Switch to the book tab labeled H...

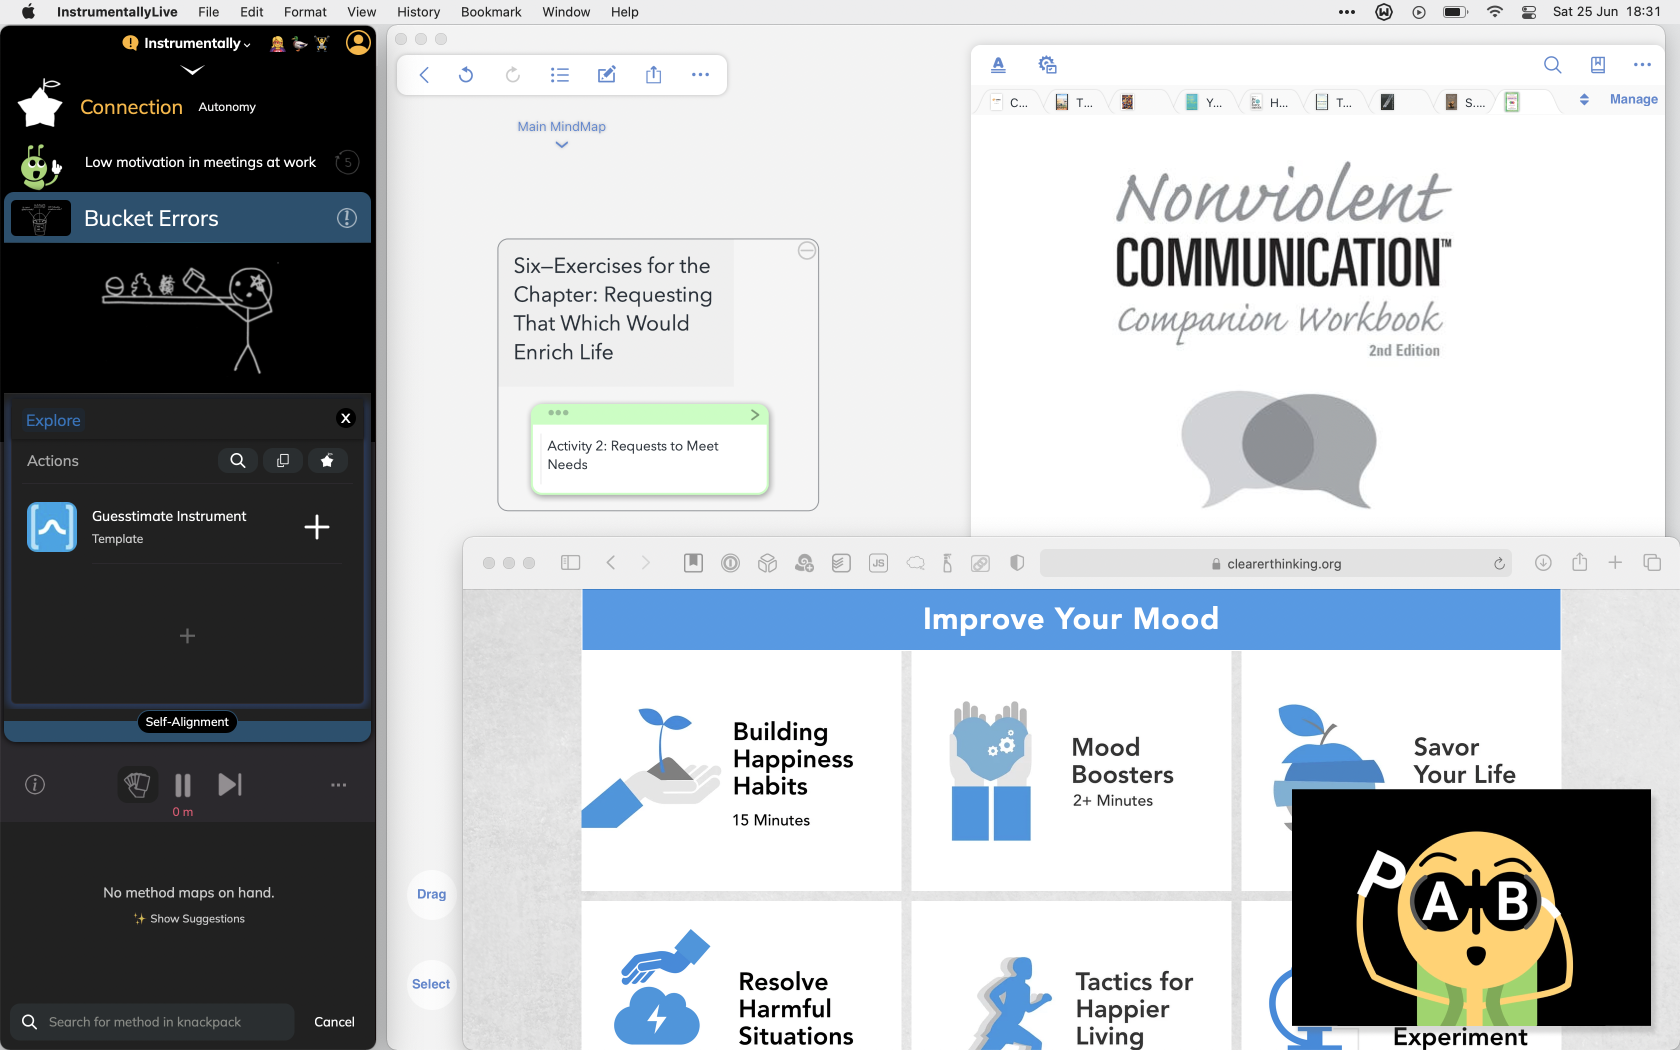(x=1270, y=102)
